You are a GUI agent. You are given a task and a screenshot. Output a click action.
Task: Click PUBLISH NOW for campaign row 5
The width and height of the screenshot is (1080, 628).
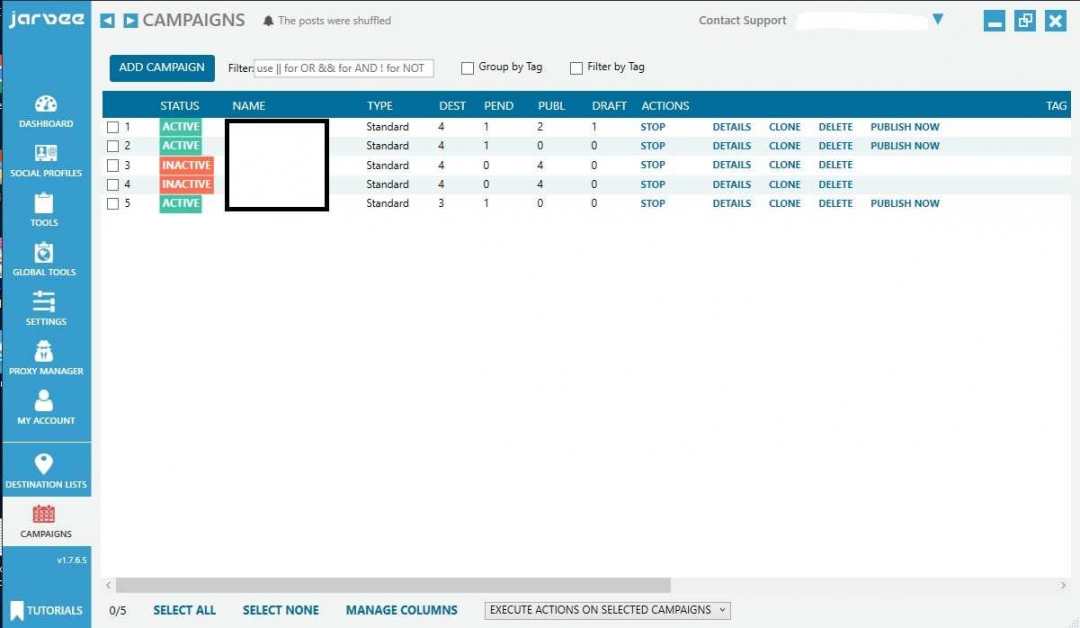(904, 204)
